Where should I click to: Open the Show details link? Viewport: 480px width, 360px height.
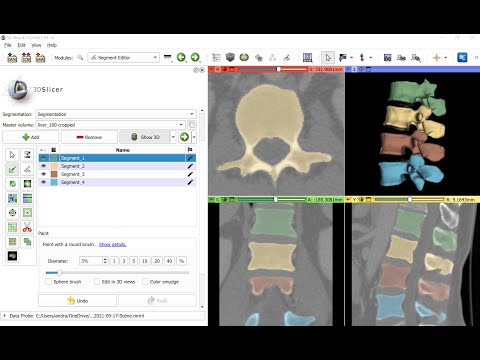(x=112, y=244)
